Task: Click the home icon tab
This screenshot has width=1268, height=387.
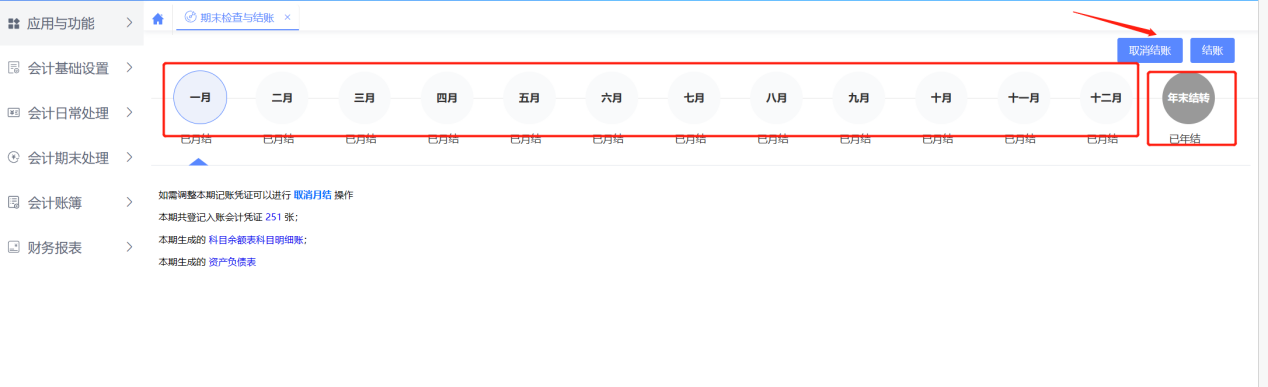Action: click(x=158, y=18)
